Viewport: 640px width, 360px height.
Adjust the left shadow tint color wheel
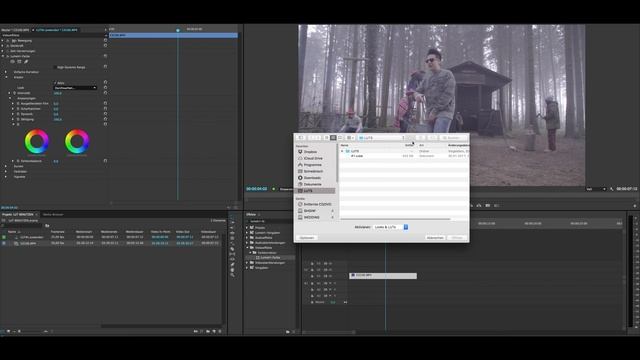37,141
